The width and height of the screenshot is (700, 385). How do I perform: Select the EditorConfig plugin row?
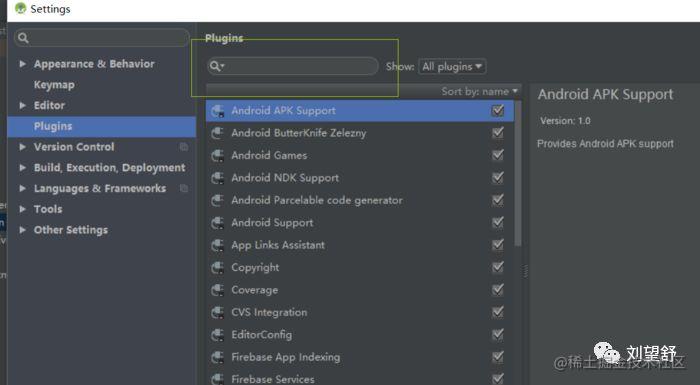[x=360, y=335]
